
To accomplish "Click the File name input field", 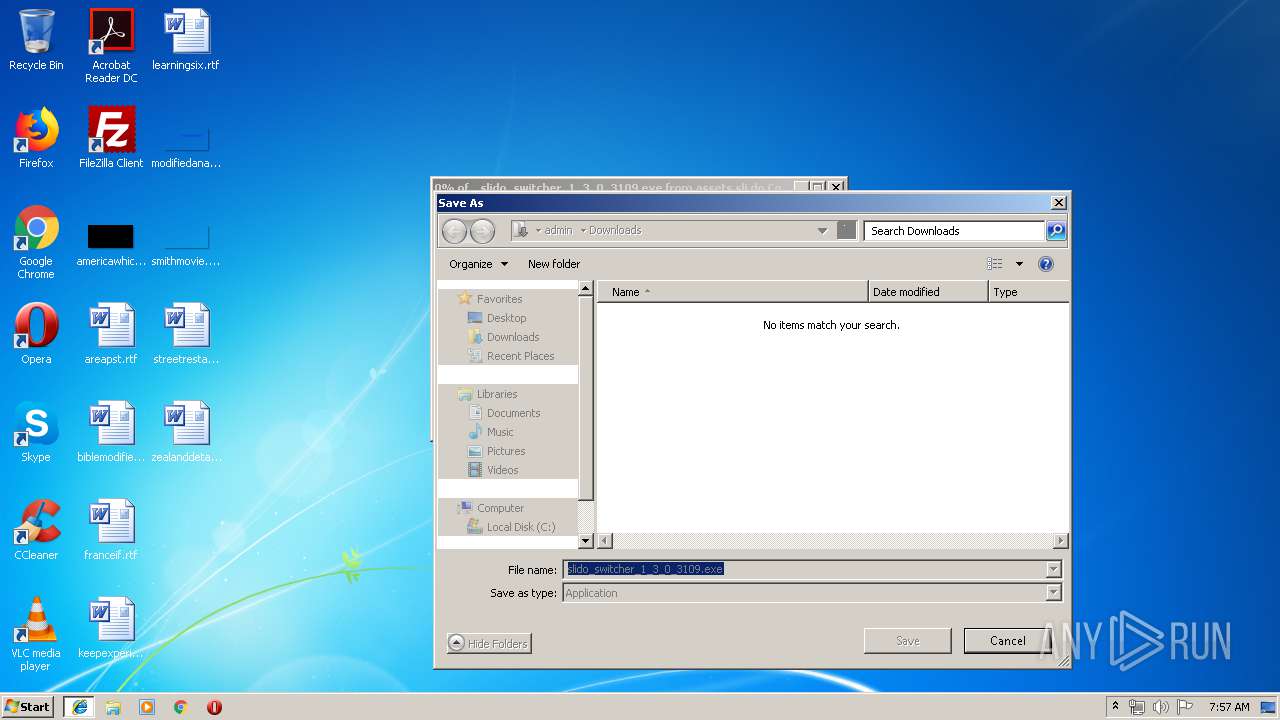I will tap(803, 570).
